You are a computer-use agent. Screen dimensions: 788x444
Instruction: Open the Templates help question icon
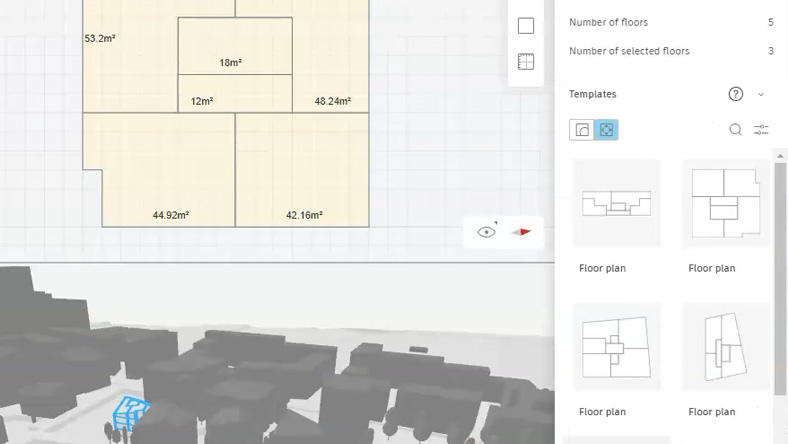pos(735,94)
